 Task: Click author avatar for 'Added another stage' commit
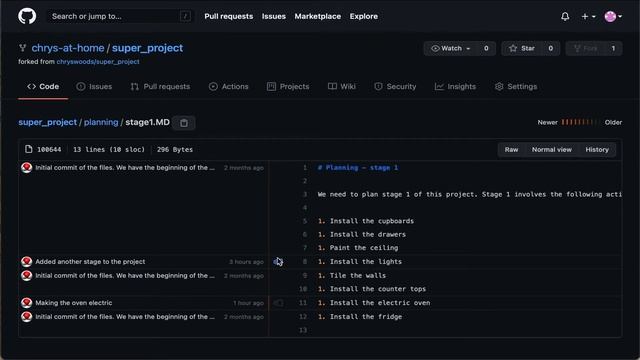pos(27,262)
